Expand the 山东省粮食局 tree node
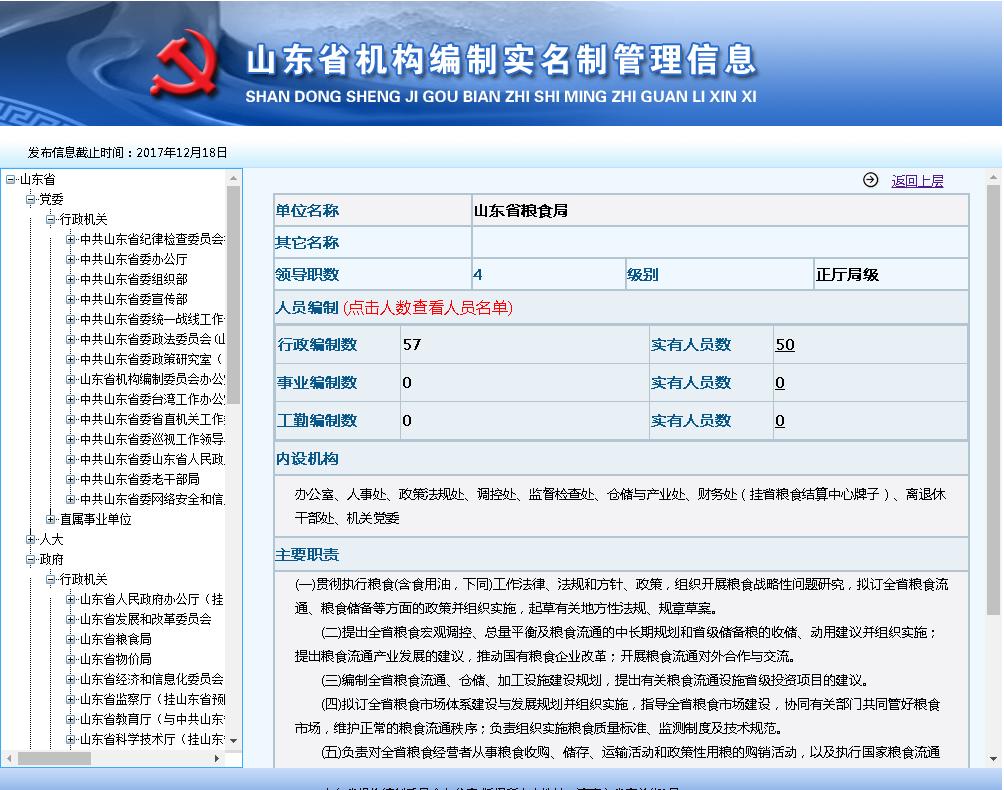Screen dimensions: 1004x790 [70, 640]
